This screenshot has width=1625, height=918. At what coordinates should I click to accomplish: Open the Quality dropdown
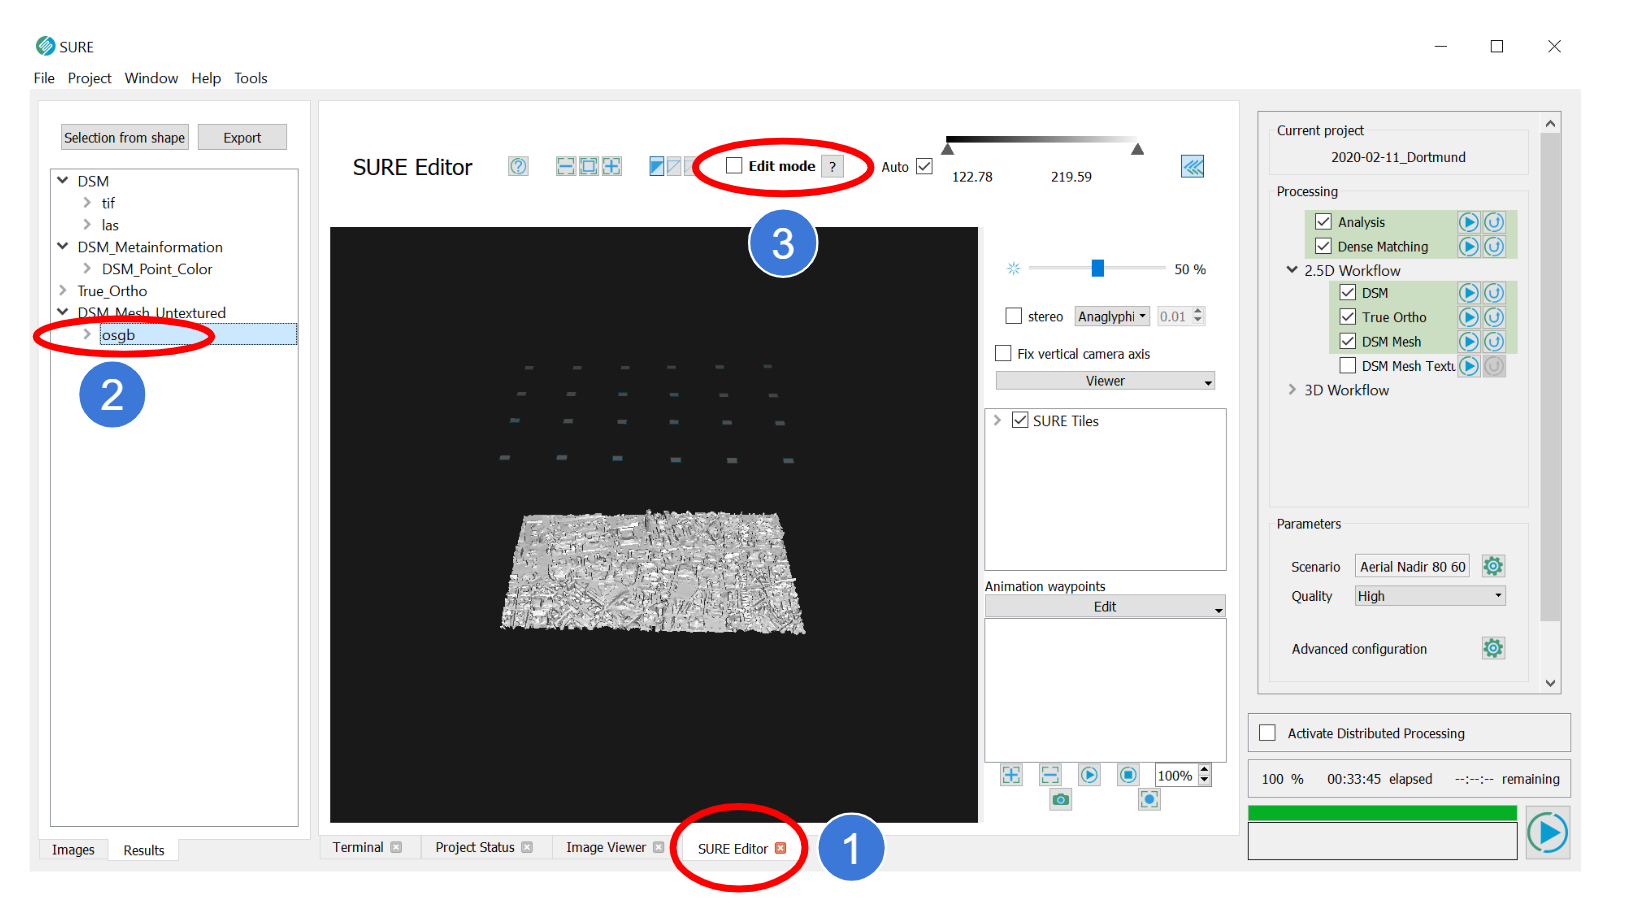[x=1430, y=596]
